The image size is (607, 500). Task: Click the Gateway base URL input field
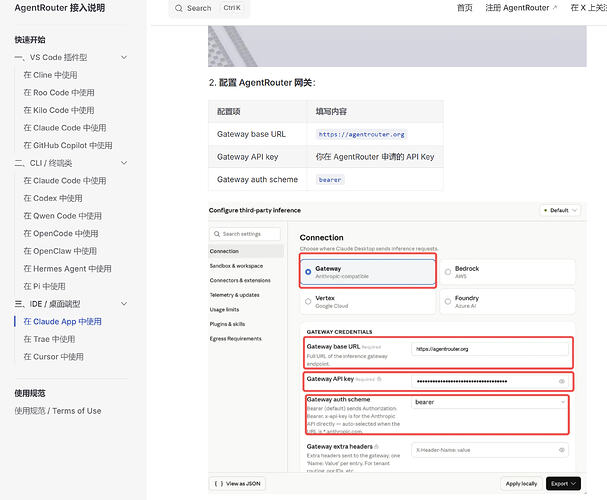(x=490, y=349)
